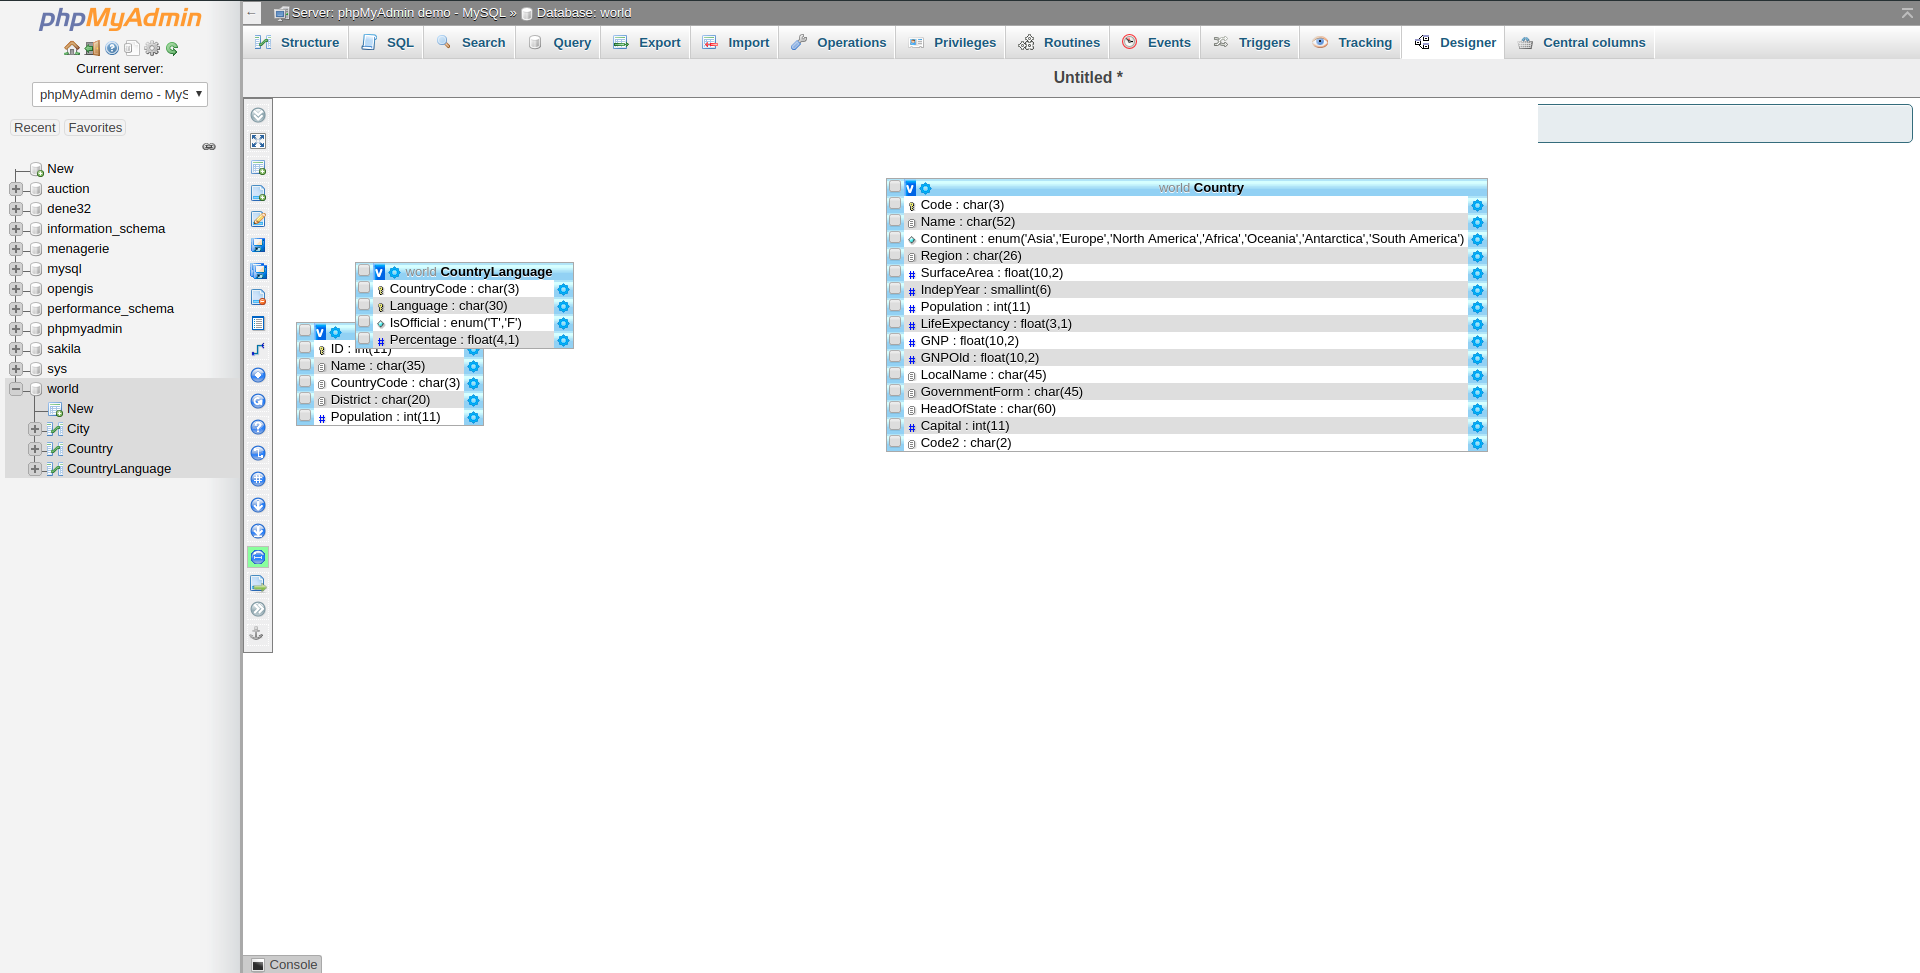Open the Current server dropdown

[119, 94]
